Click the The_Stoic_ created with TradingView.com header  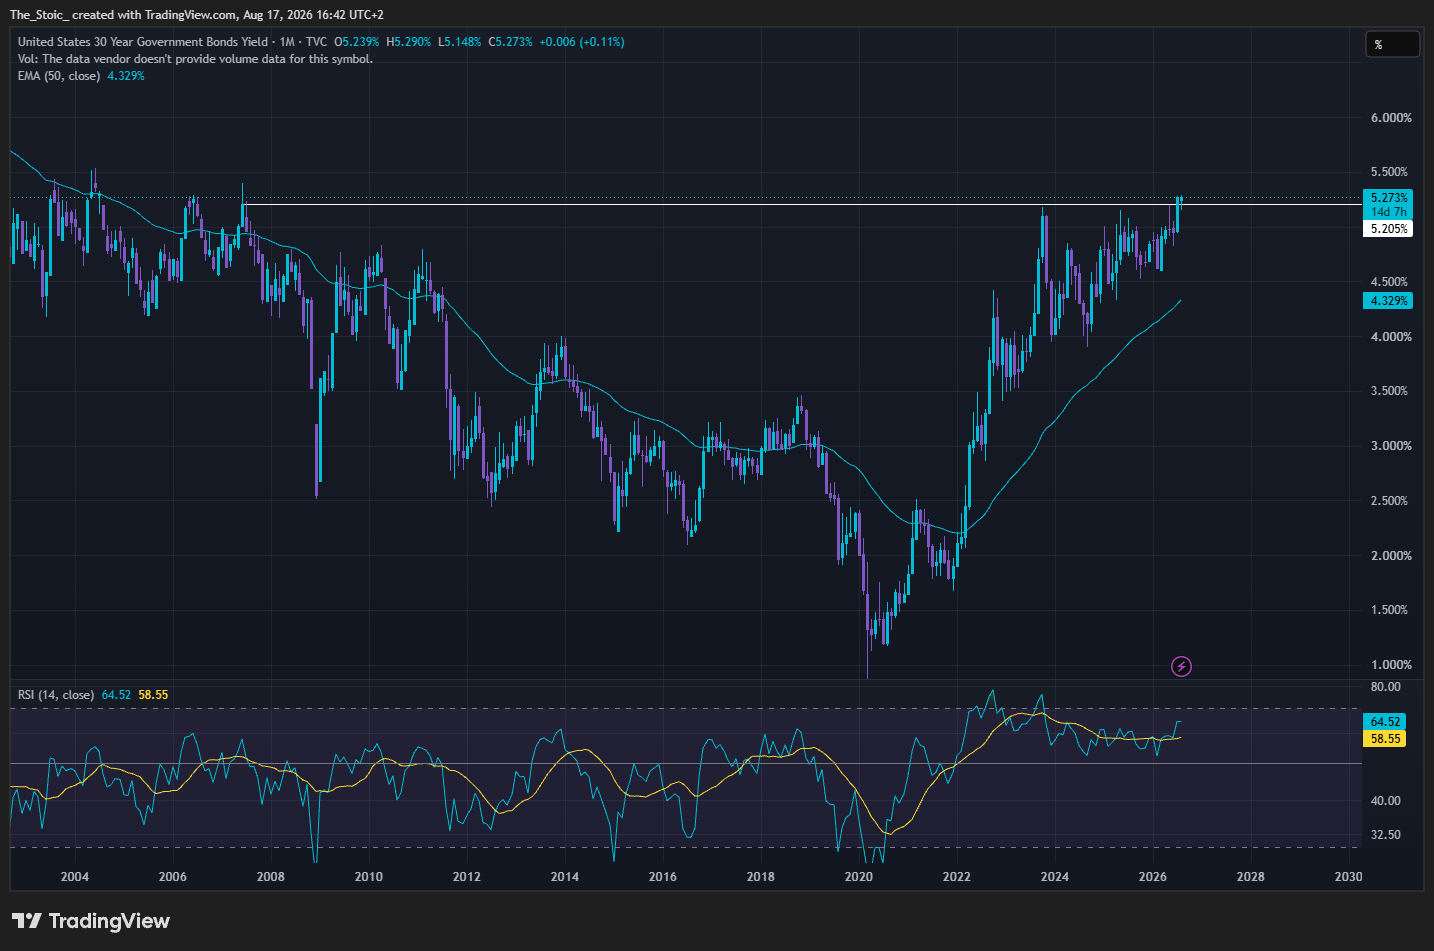tap(197, 15)
